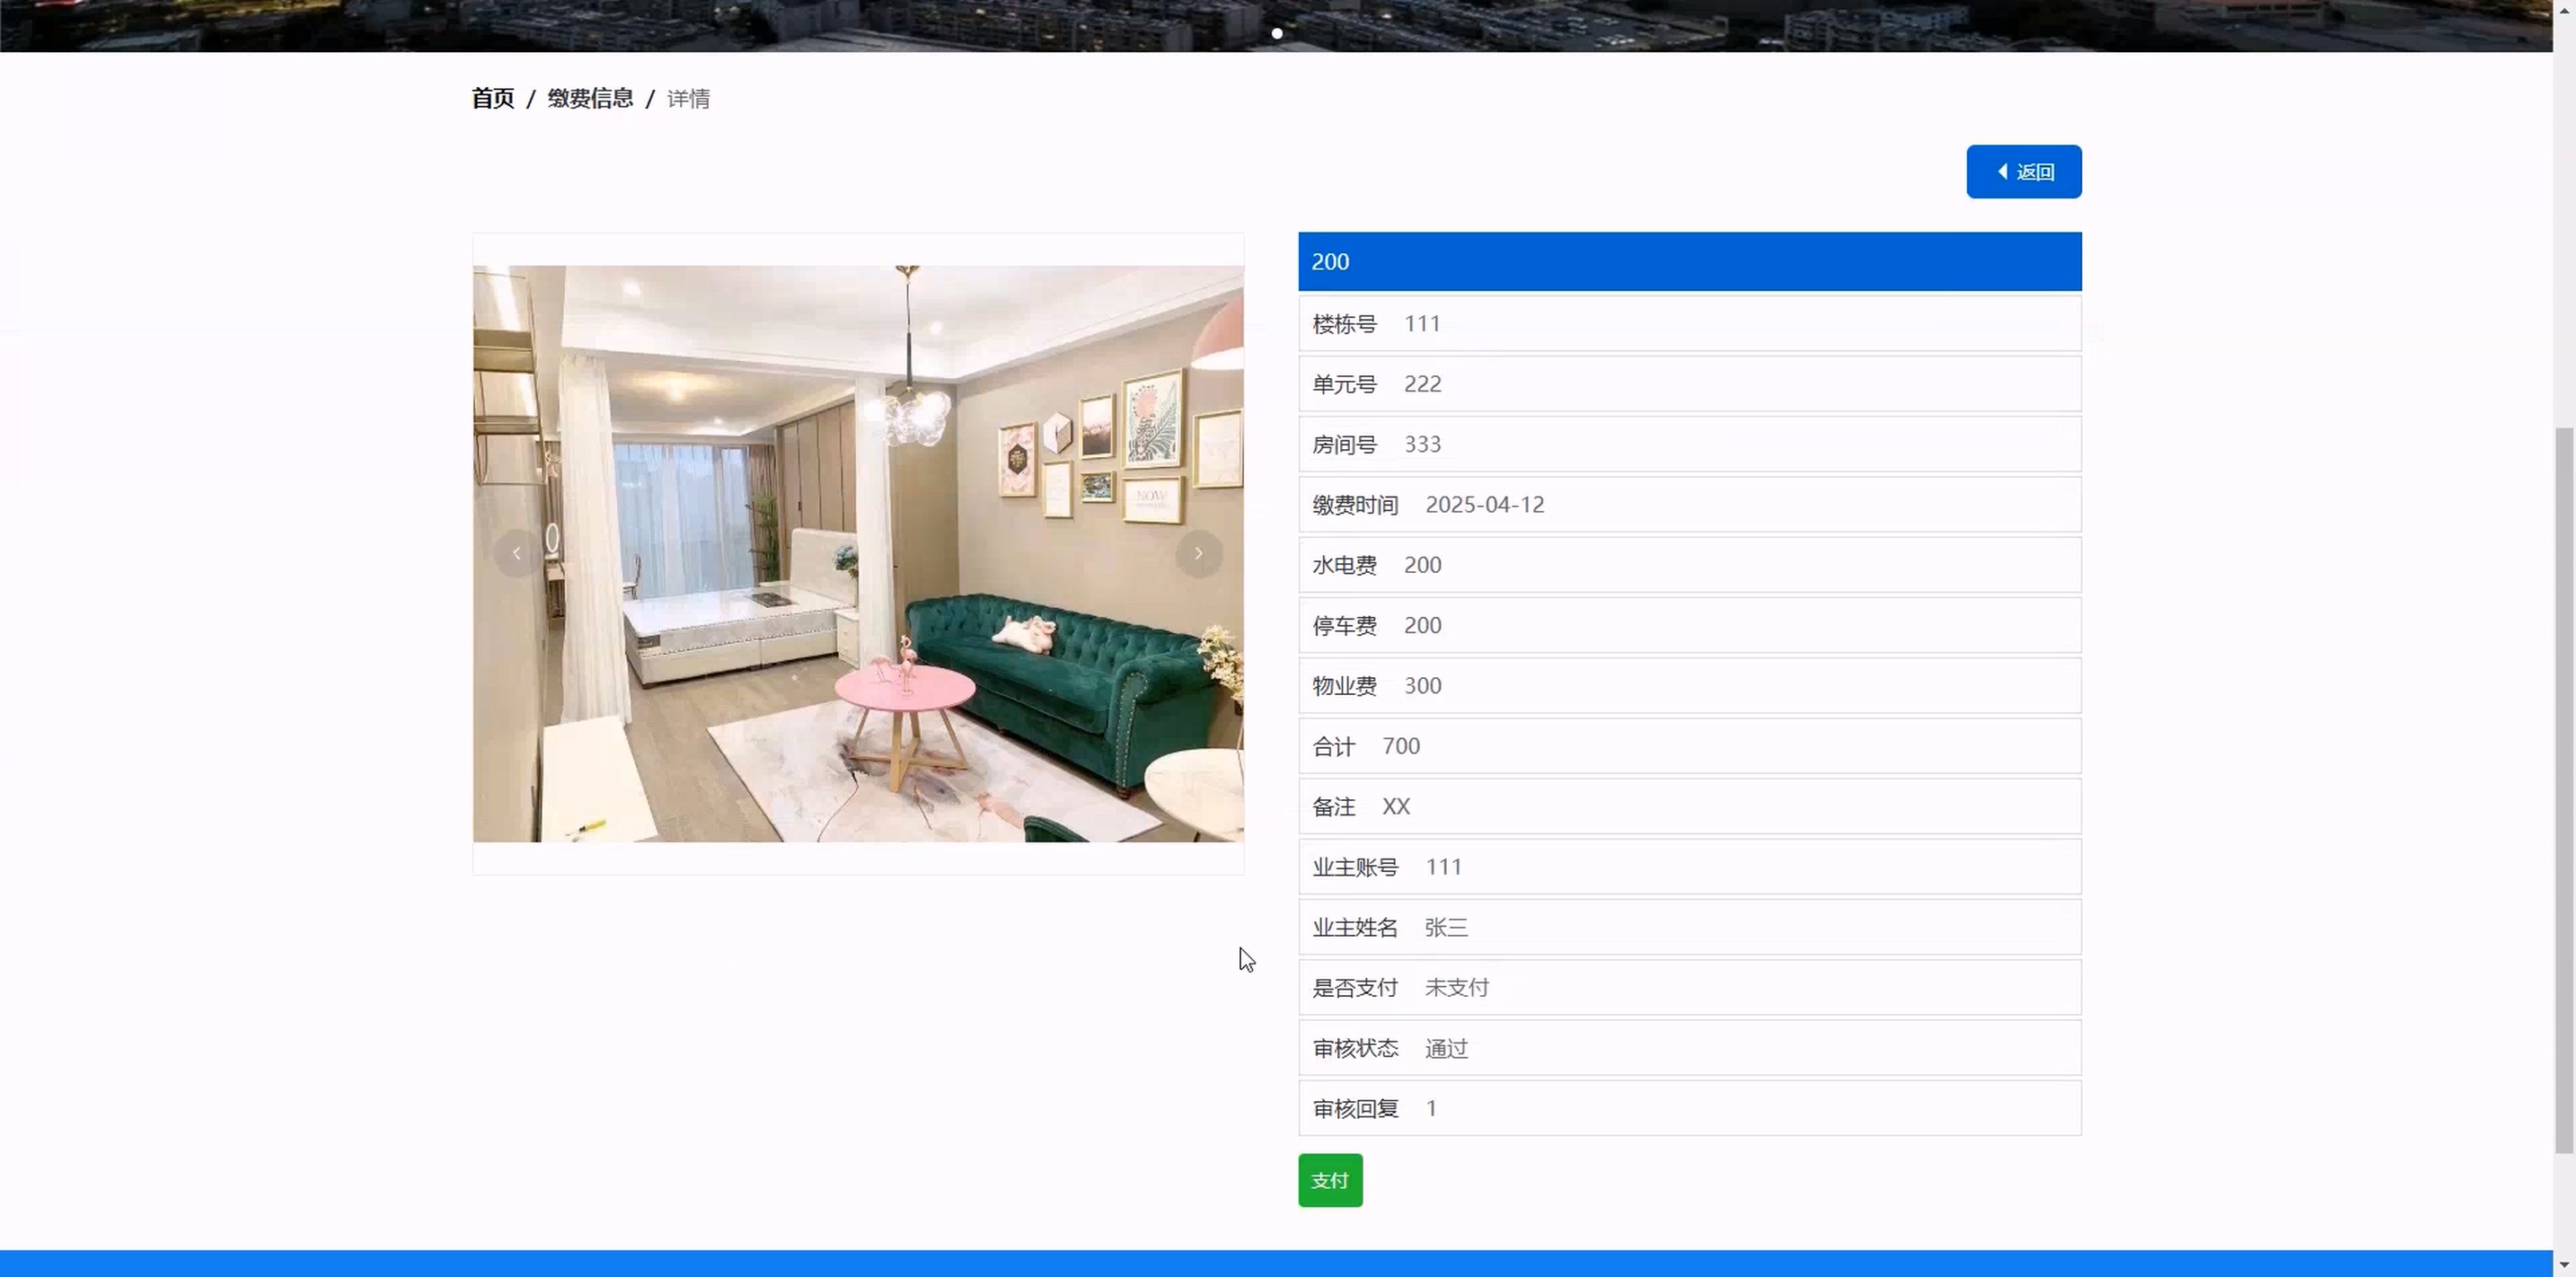Click the scrollbar down arrow
This screenshot has height=1277, width=2576.
2564,1266
